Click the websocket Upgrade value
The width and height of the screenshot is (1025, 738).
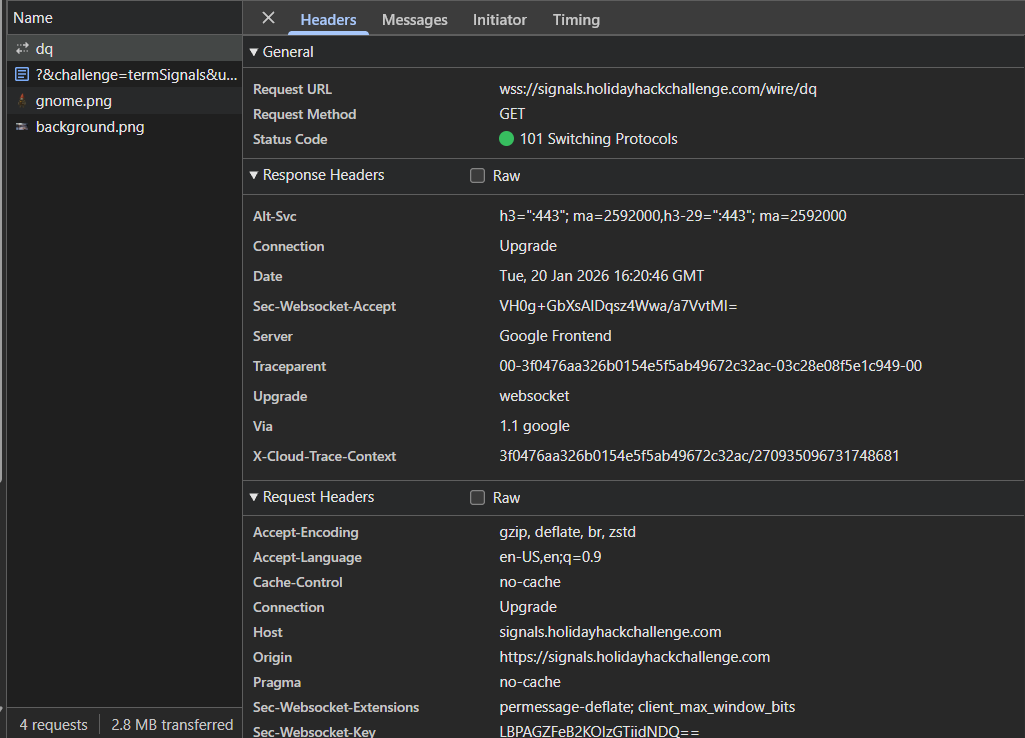point(534,396)
